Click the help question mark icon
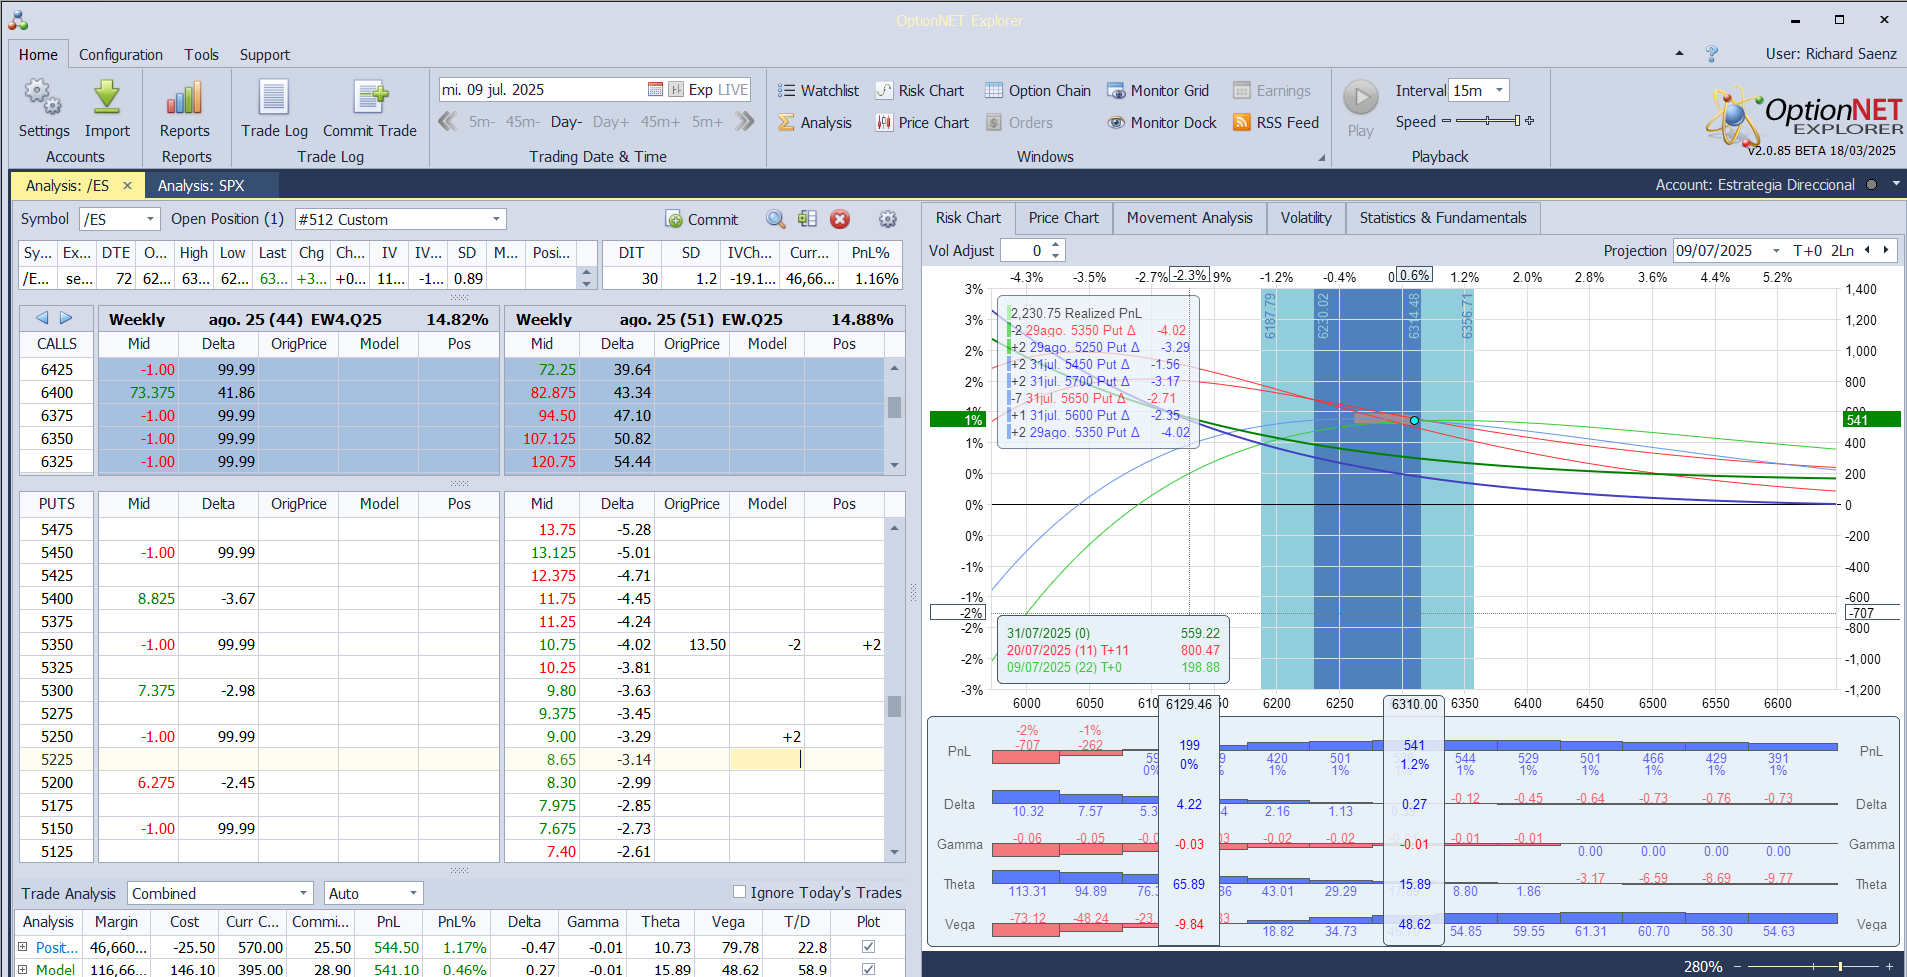The image size is (1907, 977). tap(1712, 54)
